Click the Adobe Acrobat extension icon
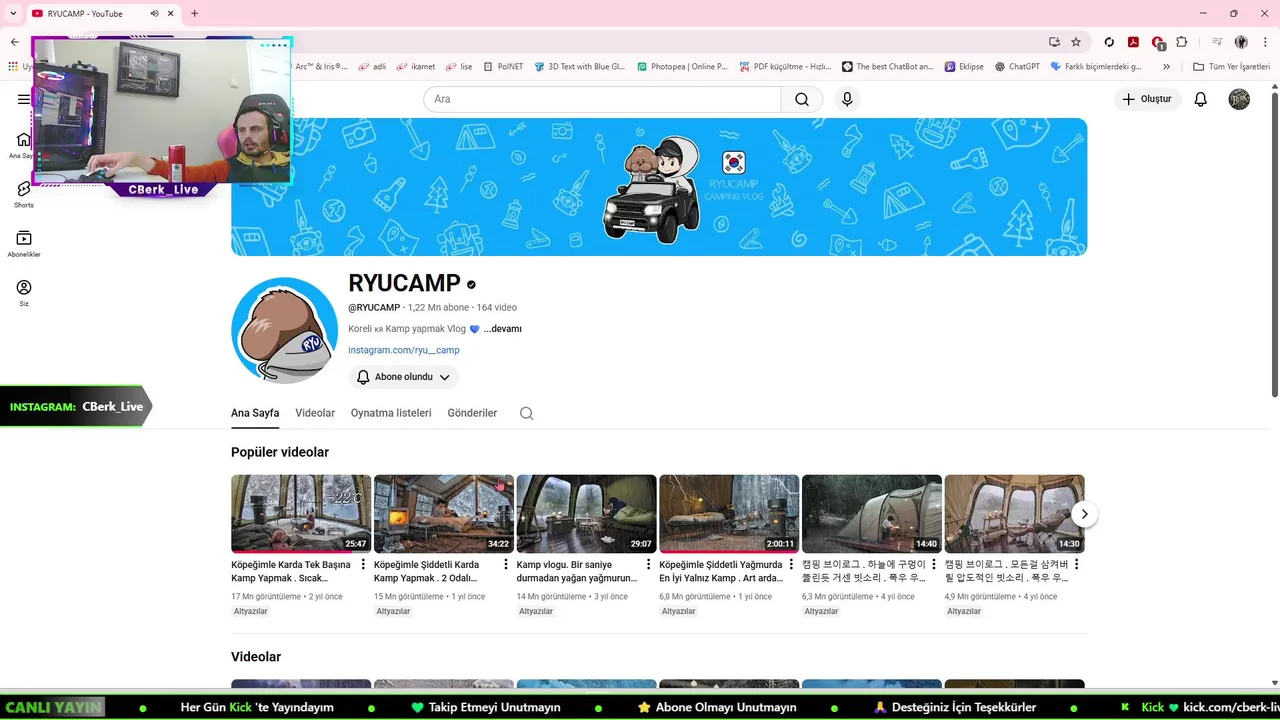The height and width of the screenshot is (720, 1280). pyautogui.click(x=1133, y=42)
